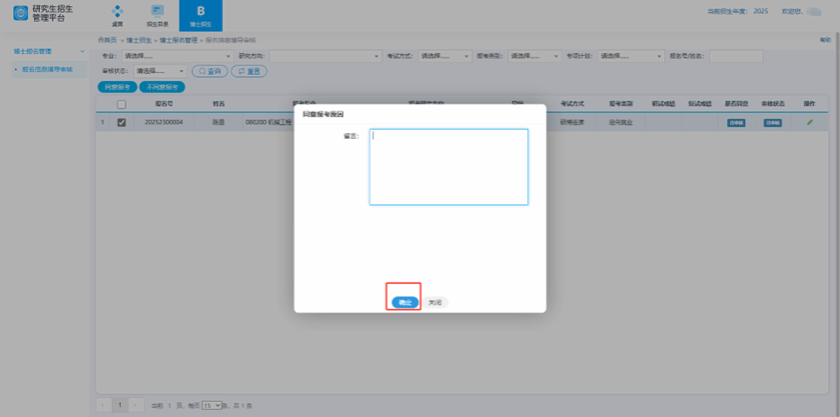
Task: Click the 关闭 button in dialog
Action: [434, 302]
